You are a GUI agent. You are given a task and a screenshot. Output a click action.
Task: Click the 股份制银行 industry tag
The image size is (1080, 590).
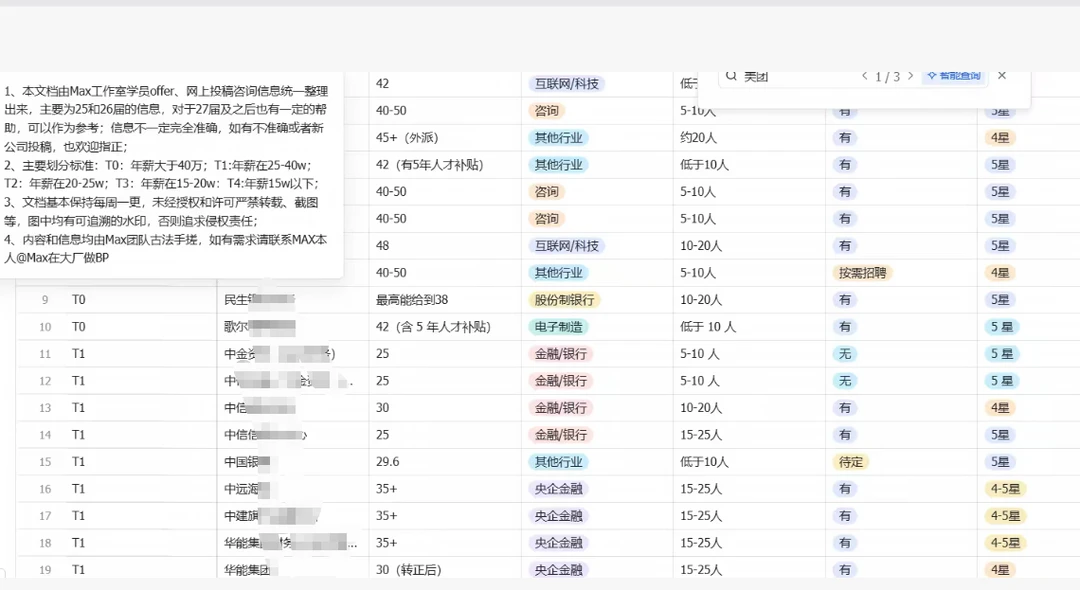[564, 299]
